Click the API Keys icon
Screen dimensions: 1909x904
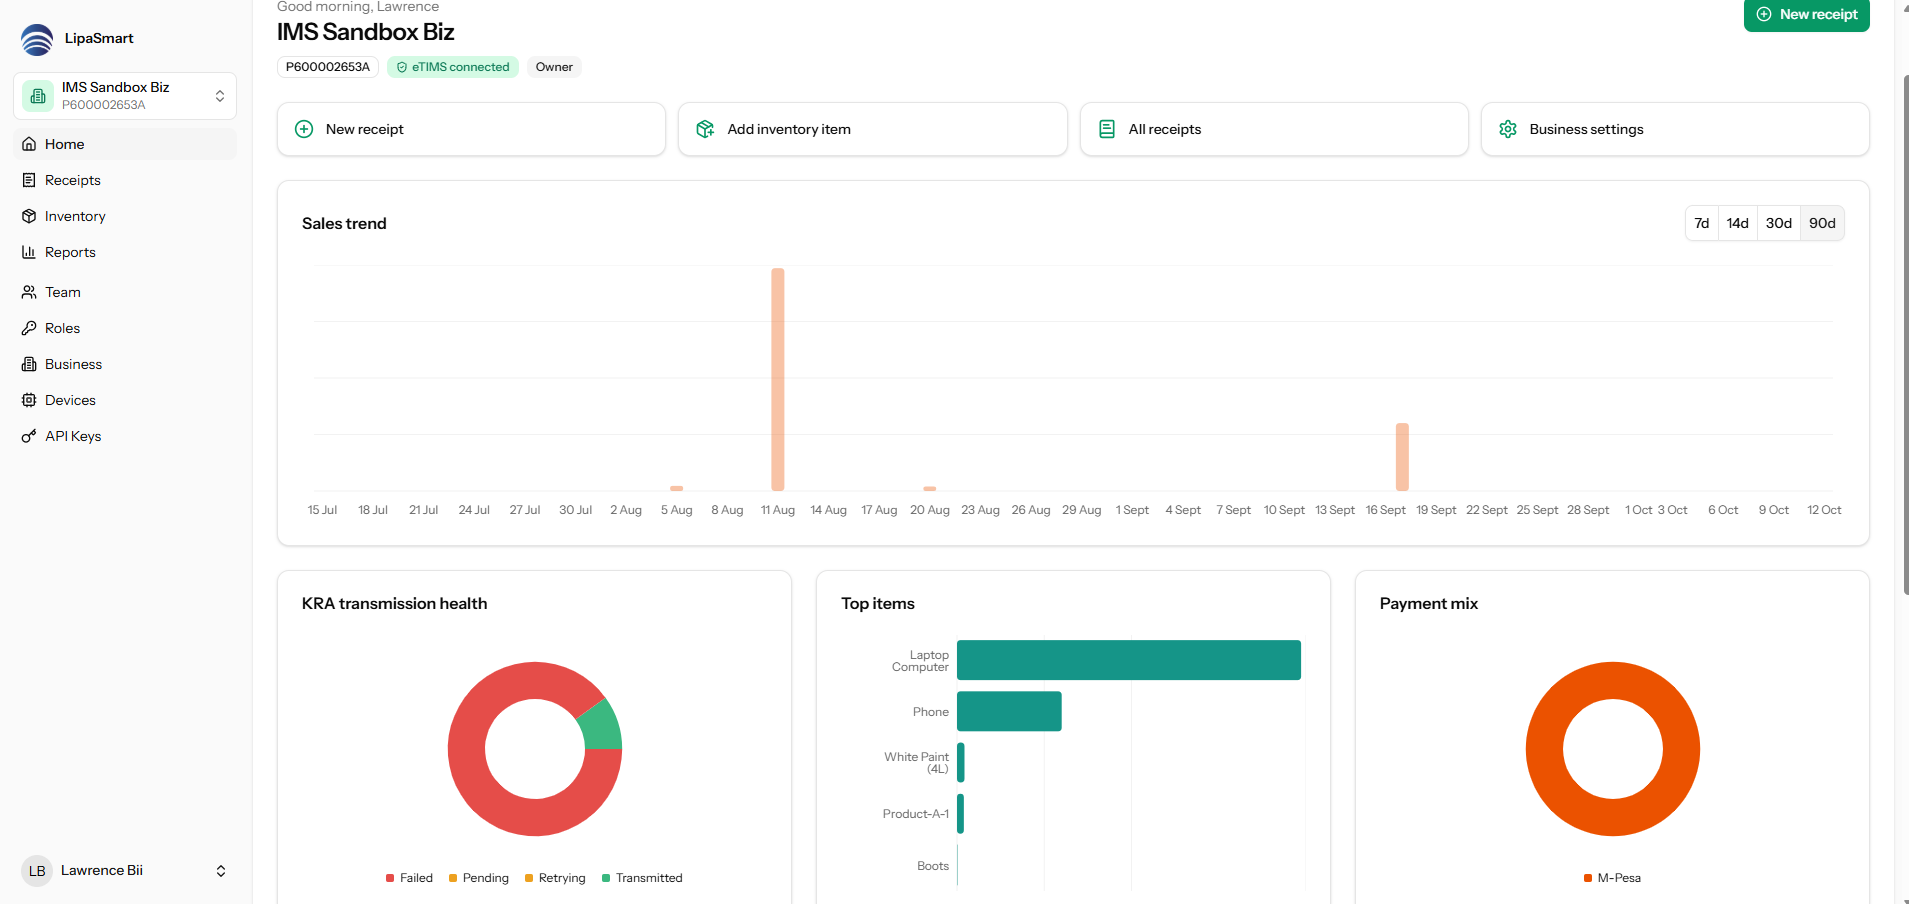pos(29,436)
